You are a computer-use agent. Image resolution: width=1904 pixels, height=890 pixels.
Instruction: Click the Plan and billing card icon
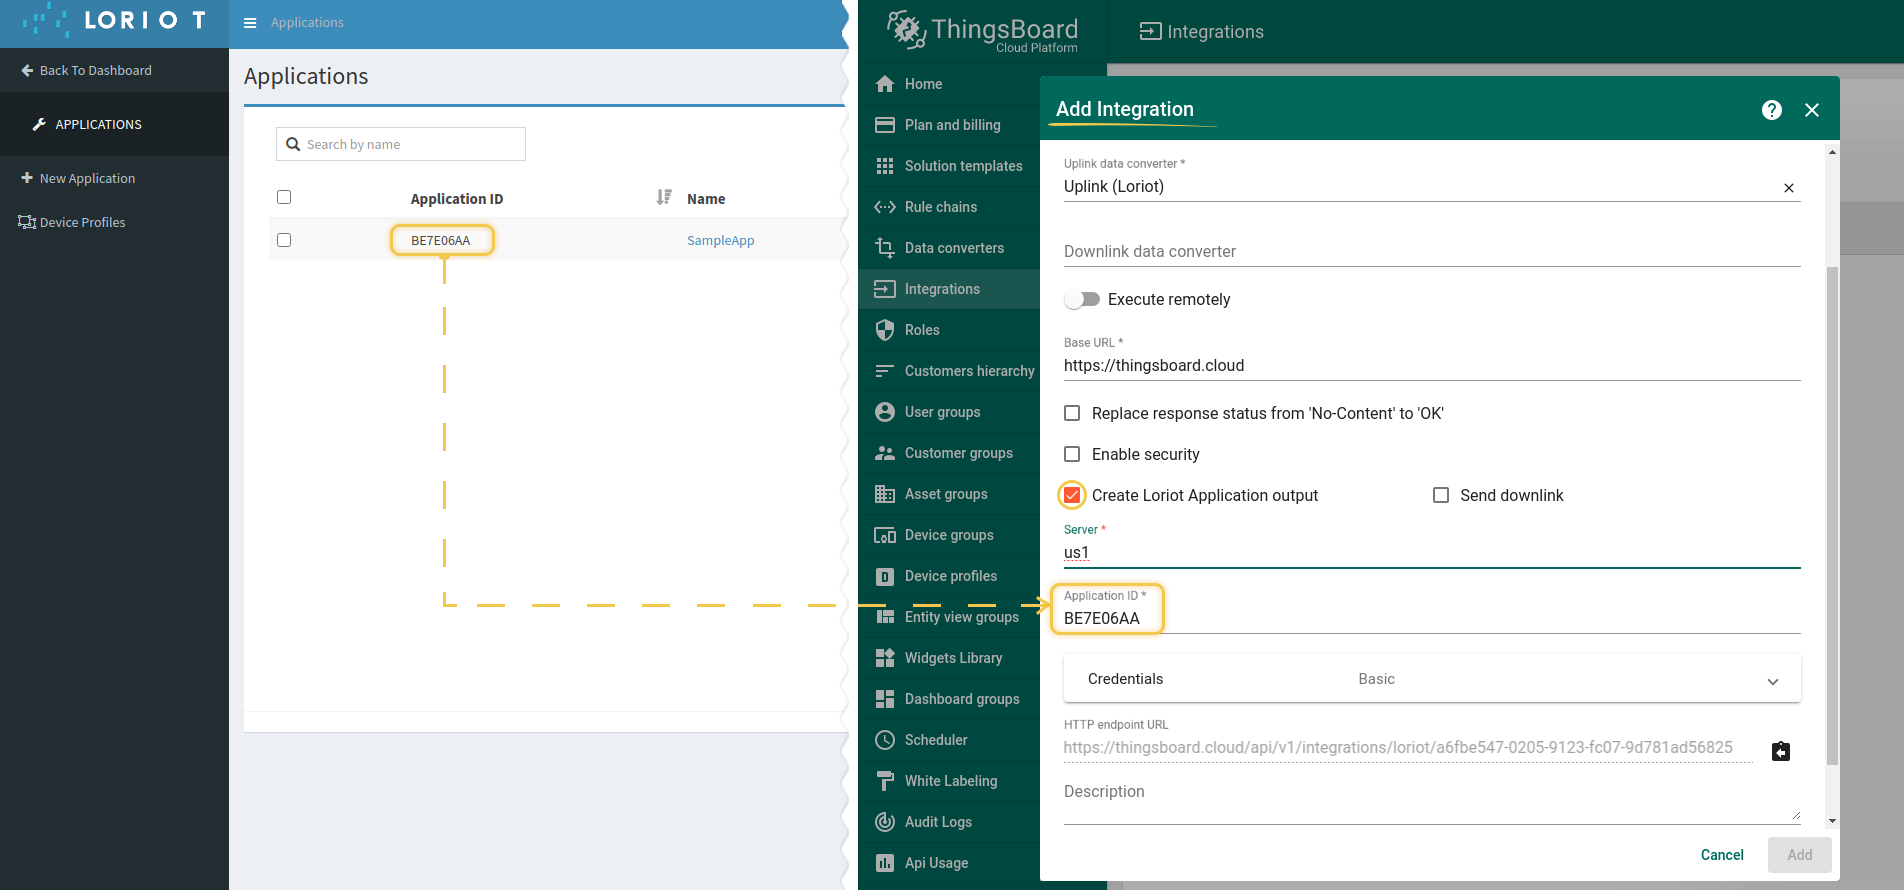click(885, 125)
